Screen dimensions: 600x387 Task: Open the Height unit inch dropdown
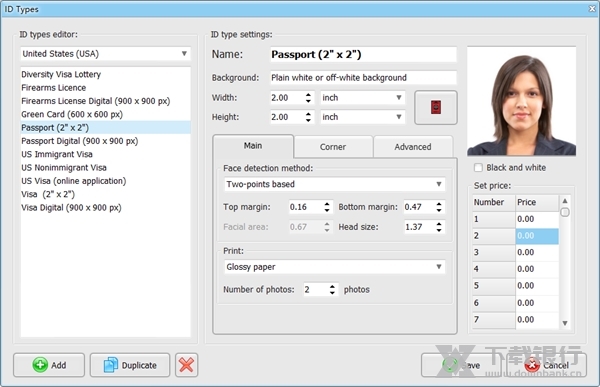pyautogui.click(x=362, y=117)
